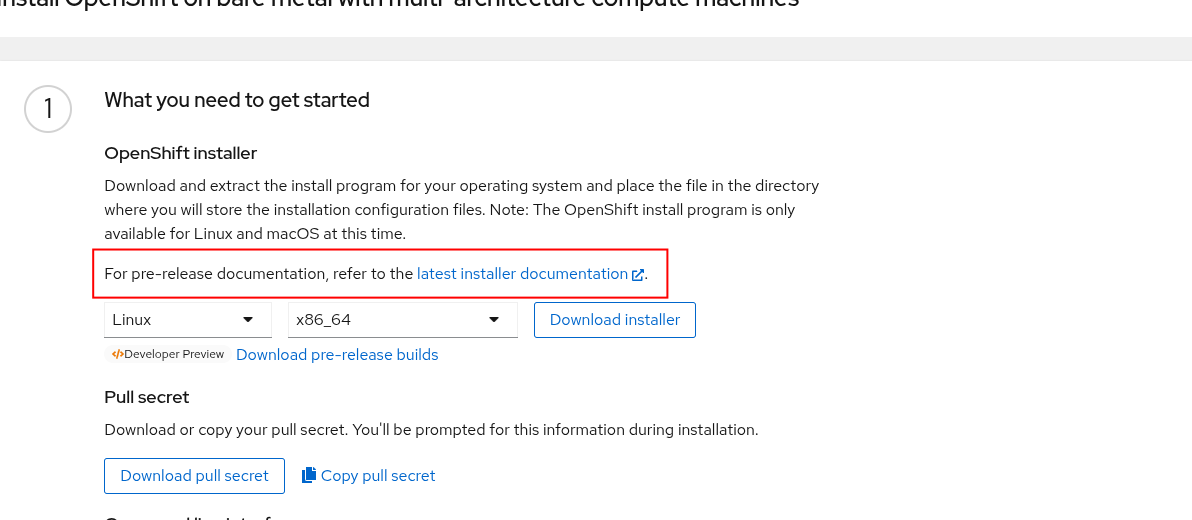Click external link icon after installer documentation
1192x520 pixels.
638,275
